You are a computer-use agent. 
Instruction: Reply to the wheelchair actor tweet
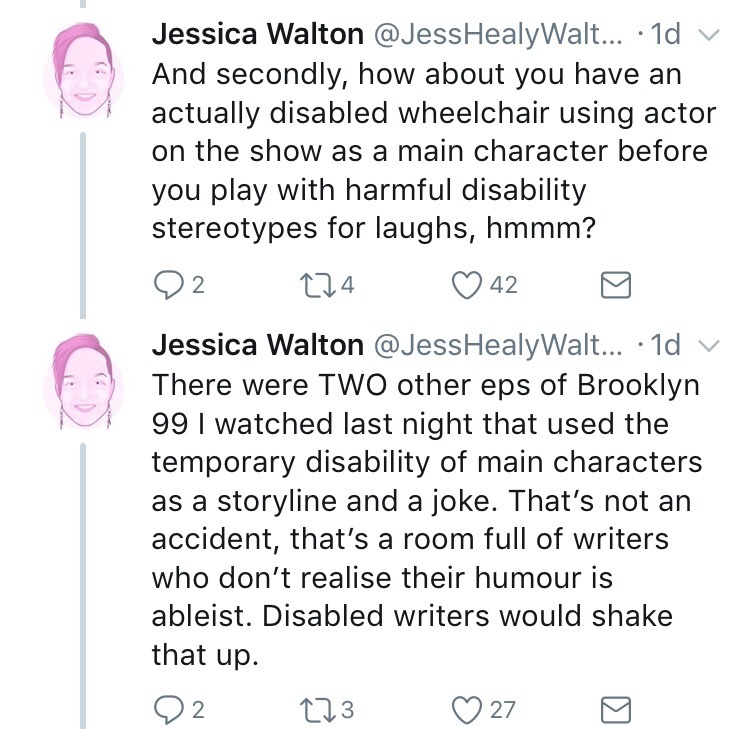coord(166,286)
